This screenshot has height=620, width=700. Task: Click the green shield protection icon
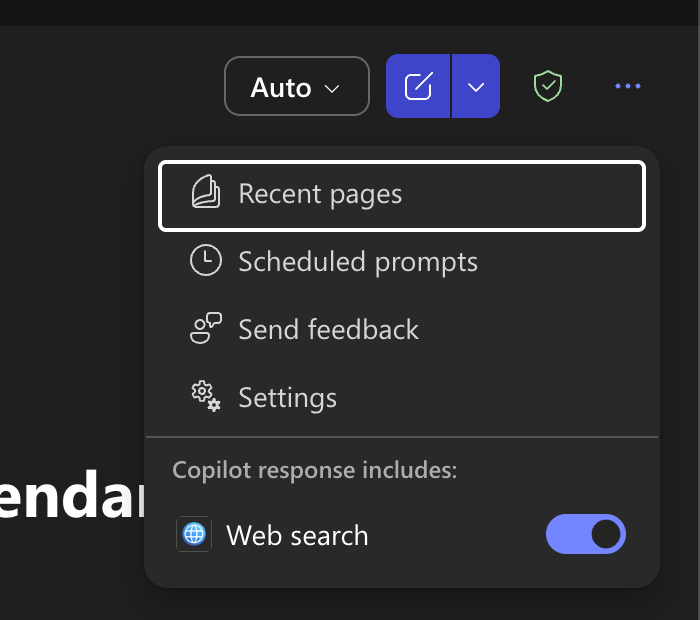(x=547, y=86)
